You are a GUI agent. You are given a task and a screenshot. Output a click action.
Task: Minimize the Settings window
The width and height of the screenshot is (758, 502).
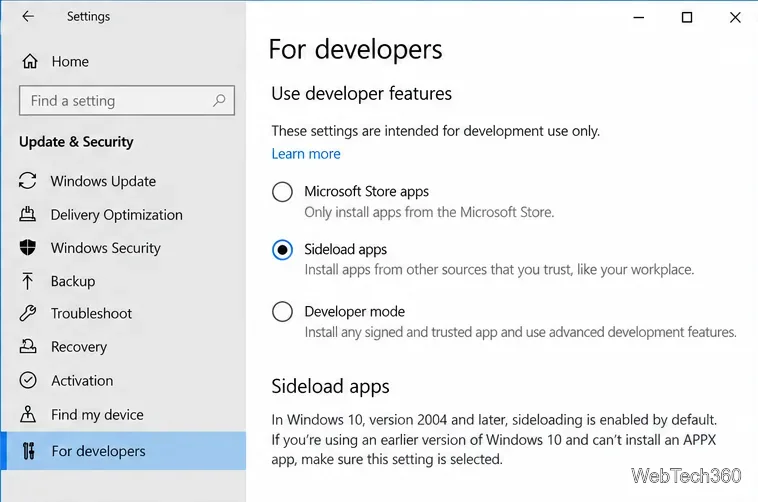click(639, 17)
